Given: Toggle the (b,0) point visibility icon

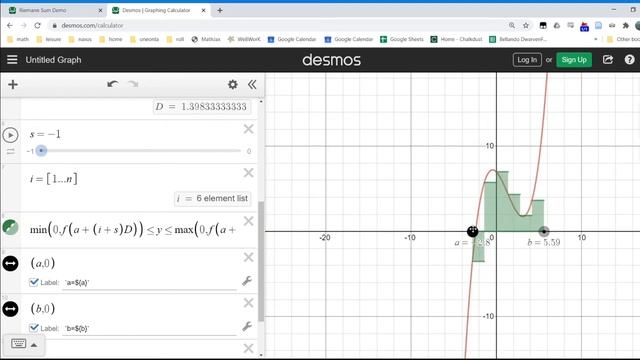Looking at the screenshot, I should click(10, 309).
